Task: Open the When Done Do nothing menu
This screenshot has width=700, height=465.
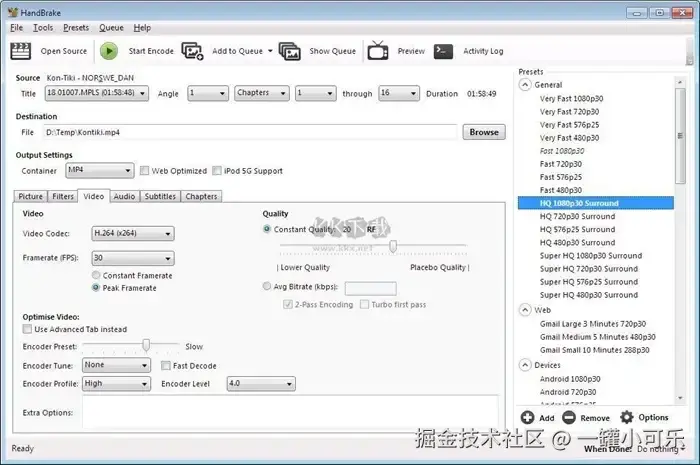Action: coord(660,449)
